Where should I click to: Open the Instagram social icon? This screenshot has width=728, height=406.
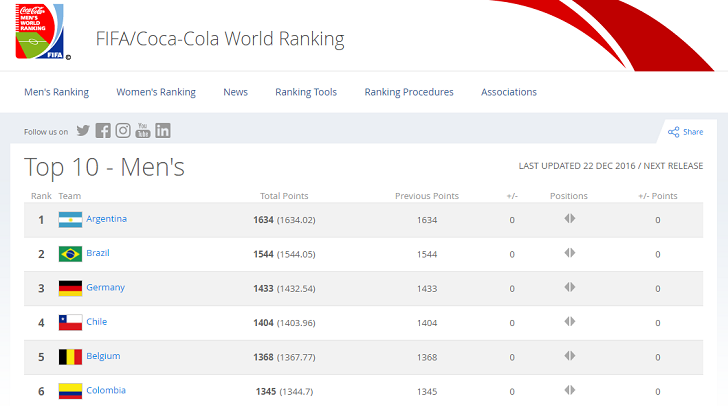[123, 131]
